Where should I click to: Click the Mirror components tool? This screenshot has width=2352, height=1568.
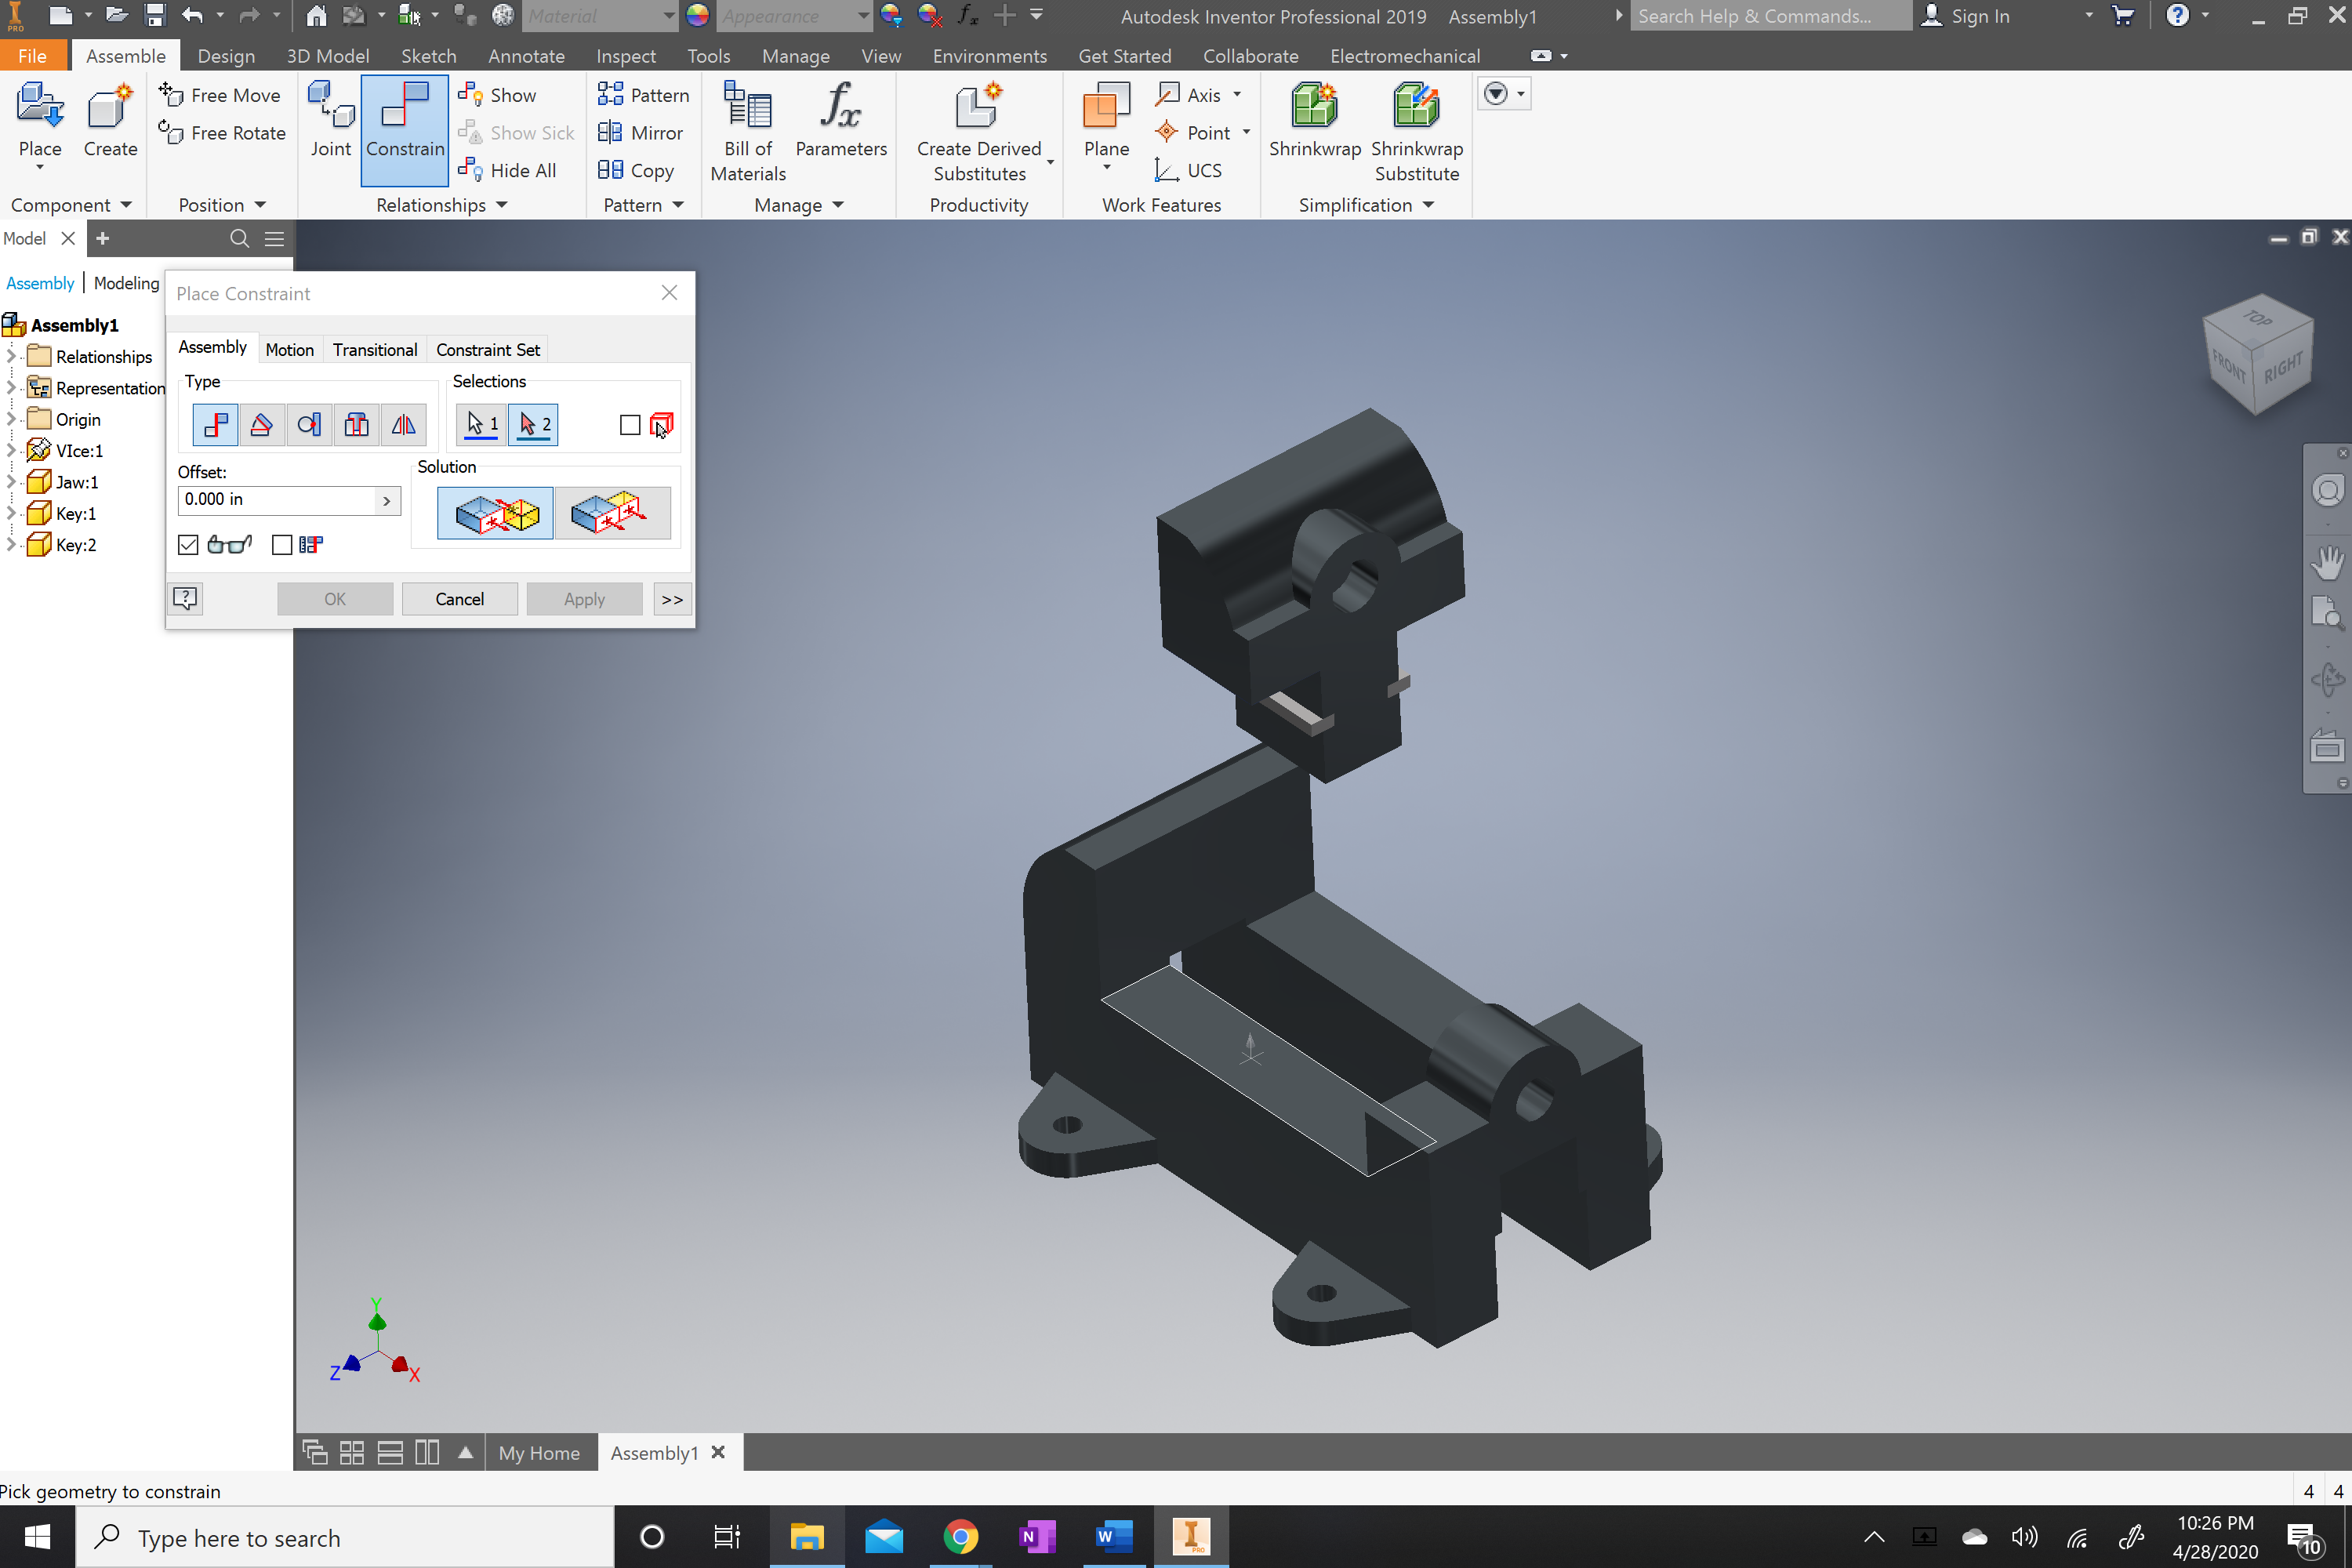pyautogui.click(x=640, y=132)
